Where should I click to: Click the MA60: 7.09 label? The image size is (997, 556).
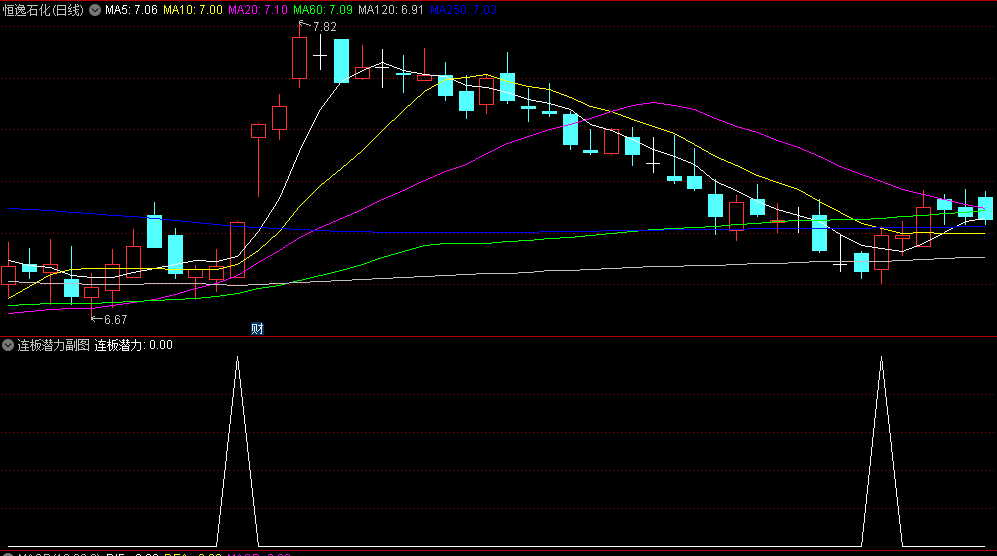pos(322,10)
